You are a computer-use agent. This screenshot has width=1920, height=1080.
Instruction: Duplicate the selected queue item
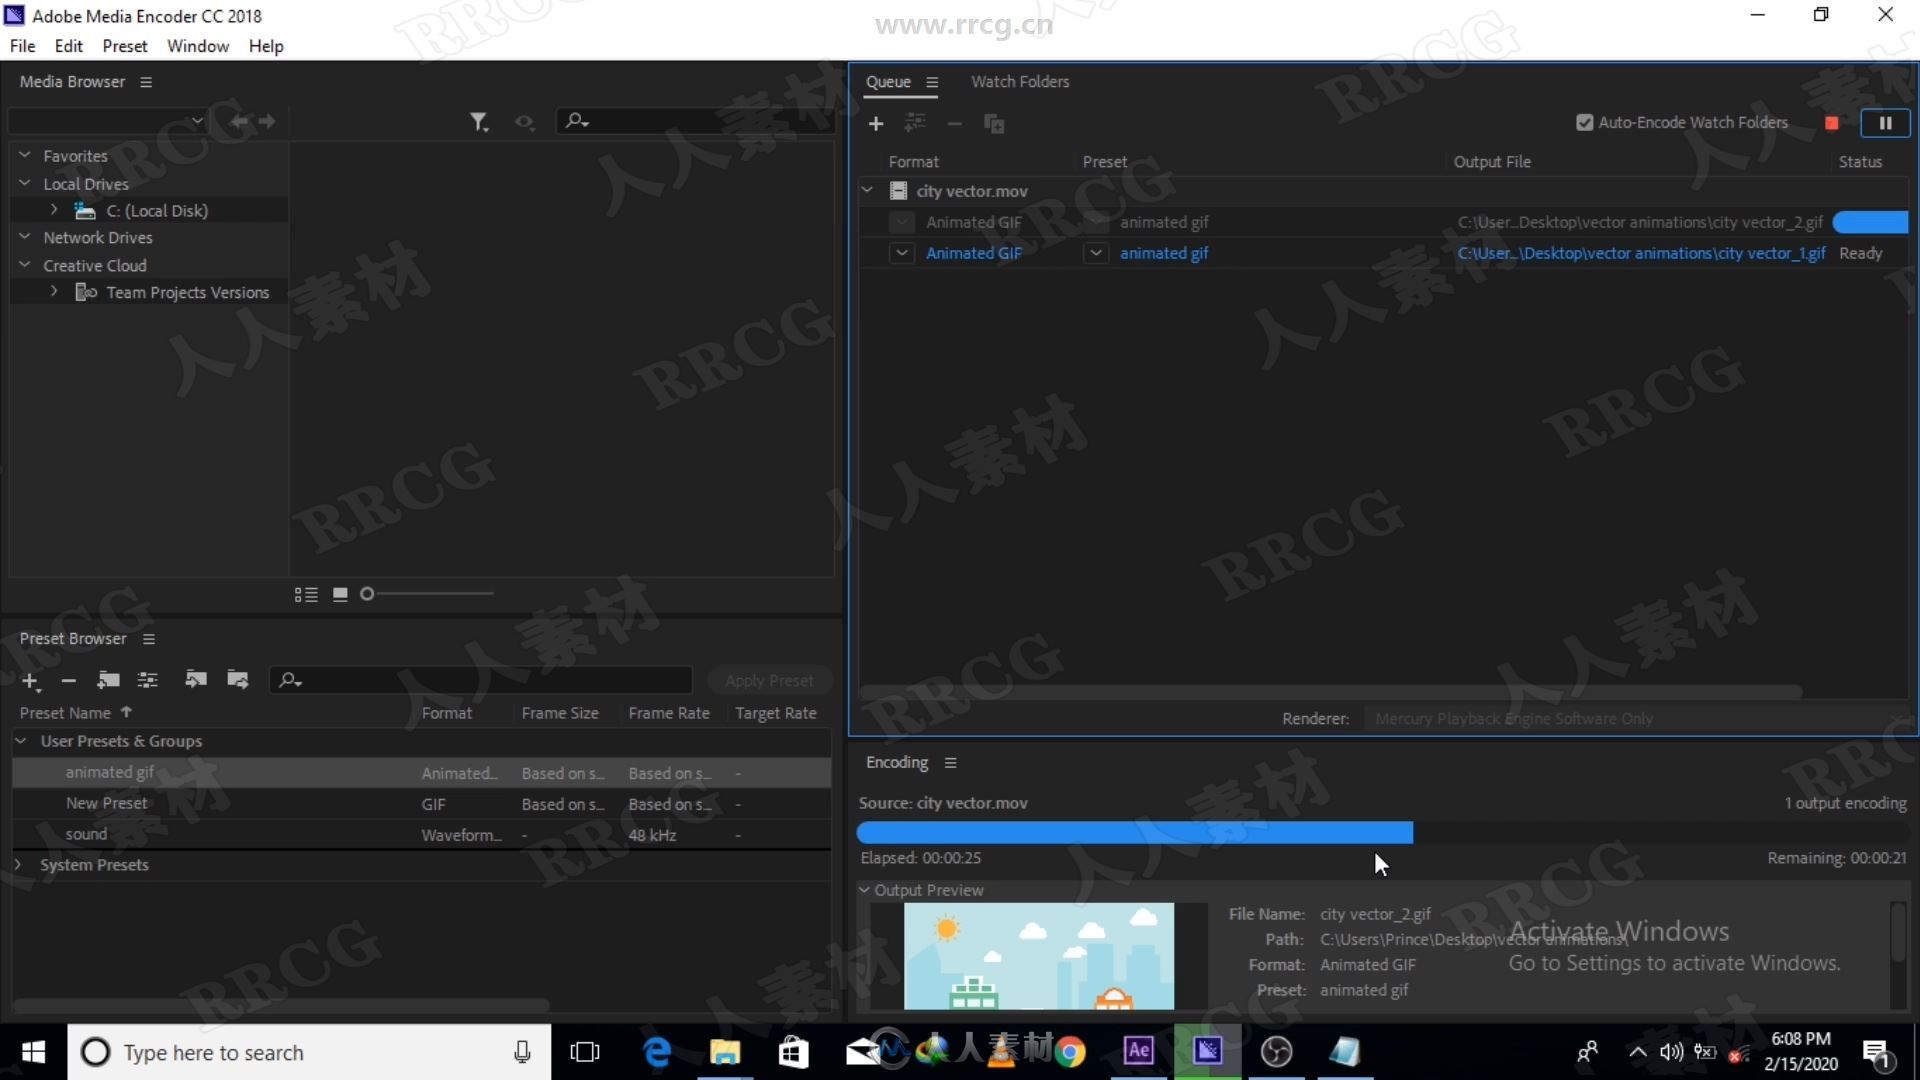click(x=994, y=123)
